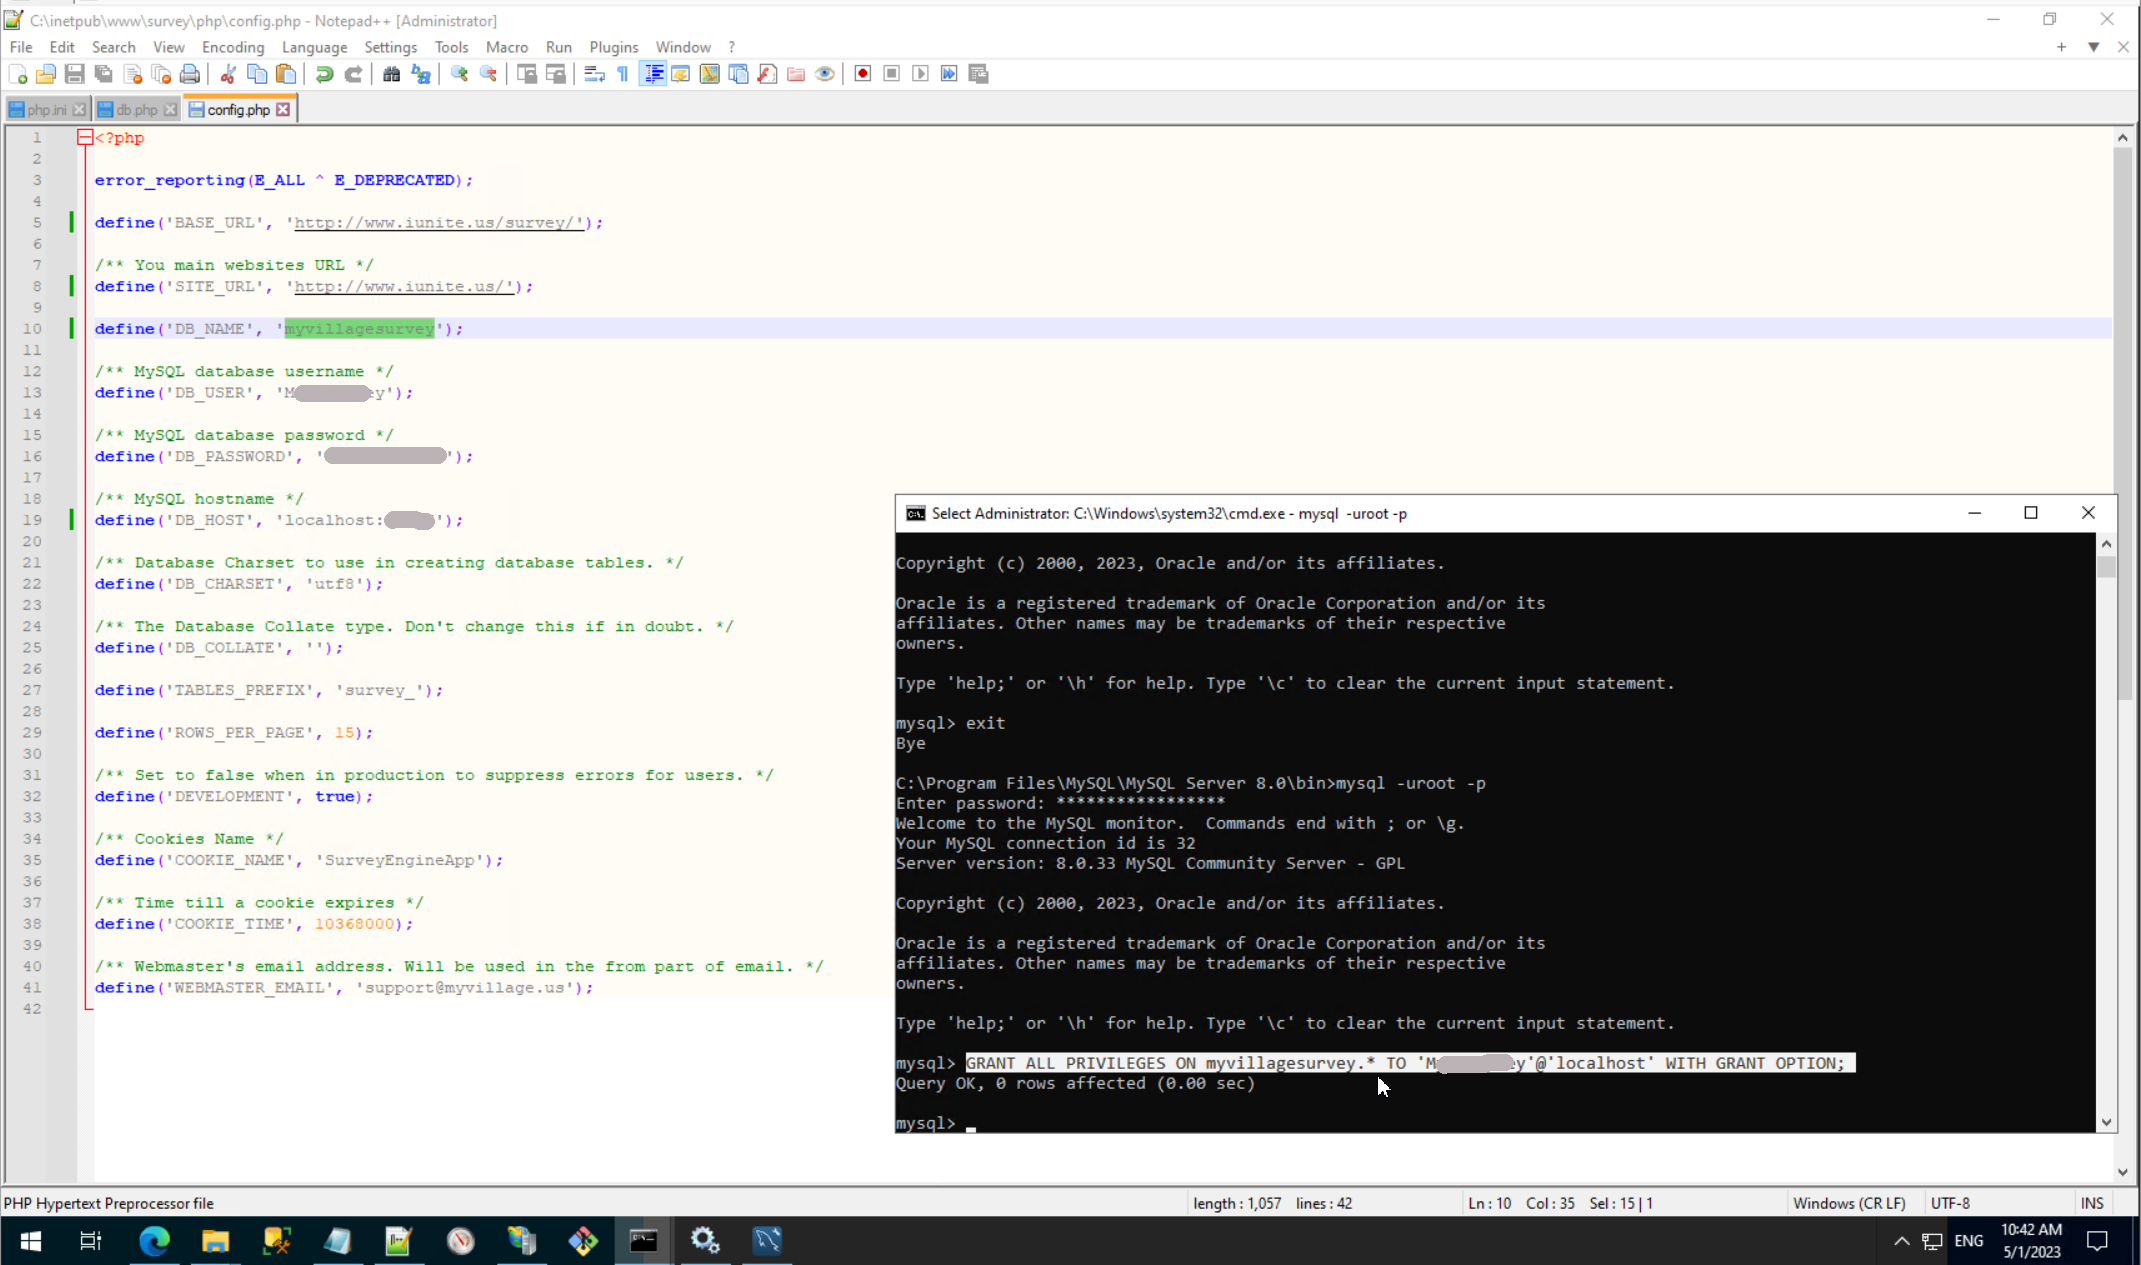Screen dimensions: 2141x1265
Task: Open the Plugins menu
Action: (613, 47)
